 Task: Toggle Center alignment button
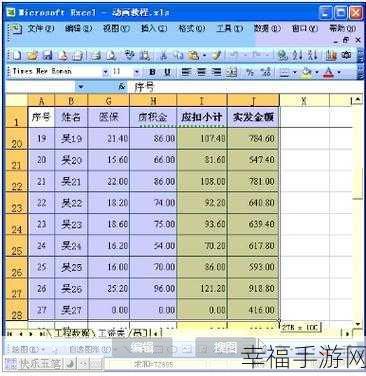click(201, 72)
